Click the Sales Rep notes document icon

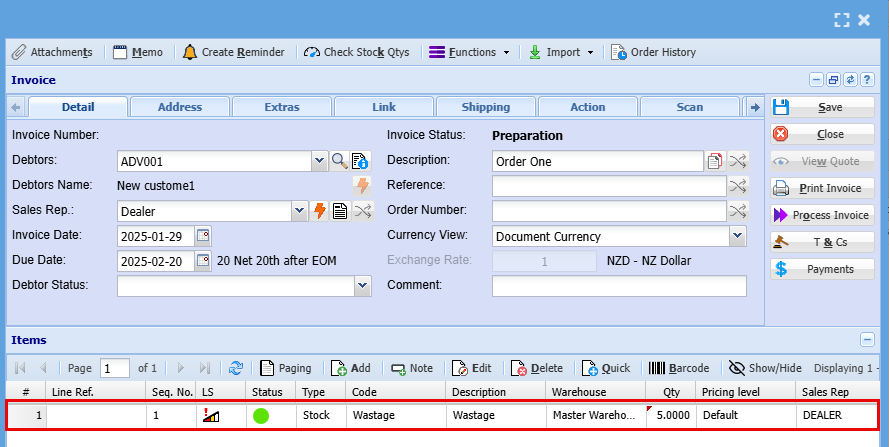click(340, 211)
